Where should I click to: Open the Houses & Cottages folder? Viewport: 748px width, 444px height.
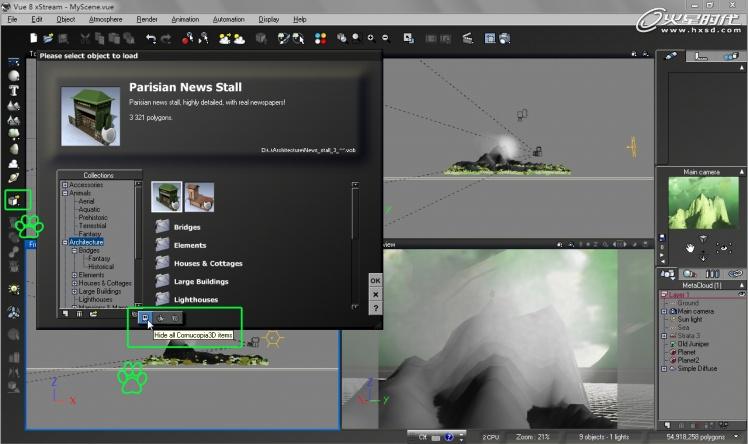pyautogui.click(x=199, y=263)
